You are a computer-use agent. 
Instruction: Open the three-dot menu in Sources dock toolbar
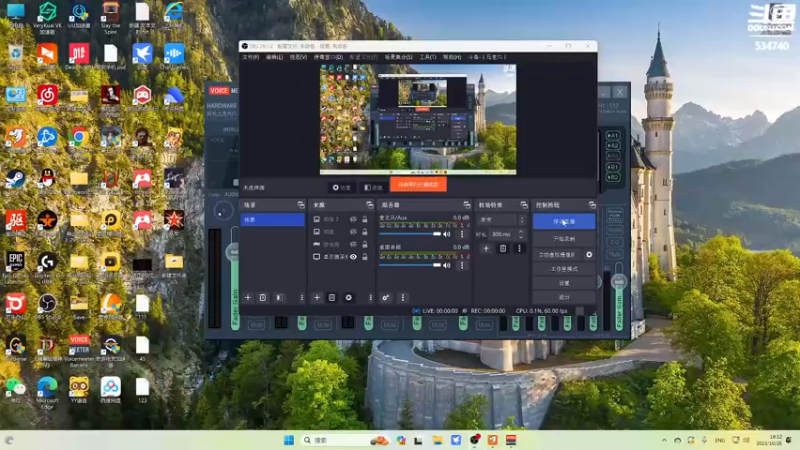(x=370, y=297)
